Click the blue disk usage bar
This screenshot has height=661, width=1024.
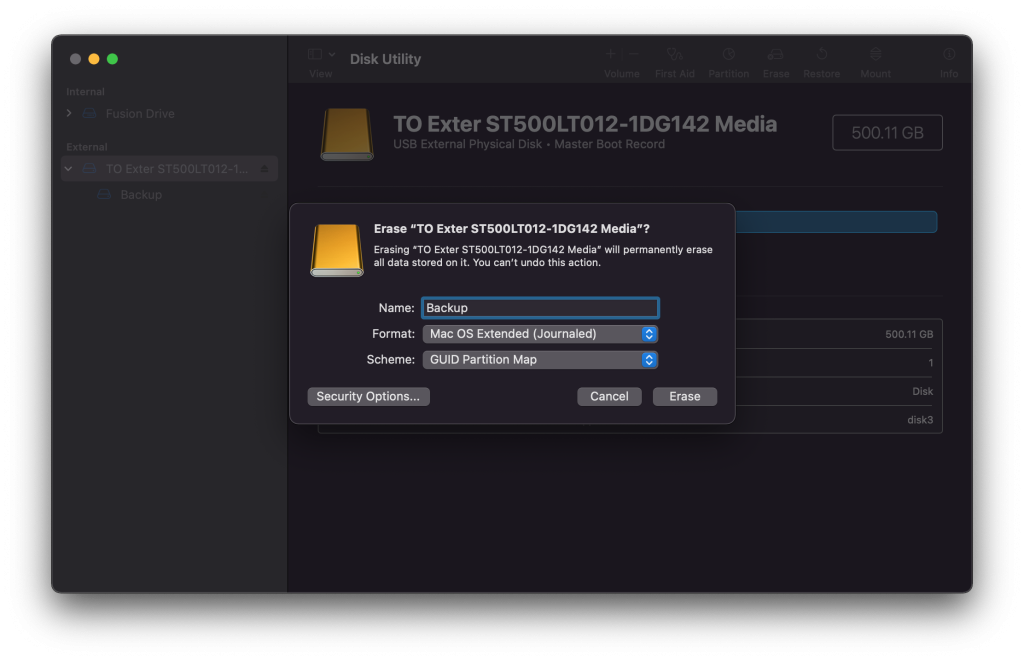[x=836, y=222]
